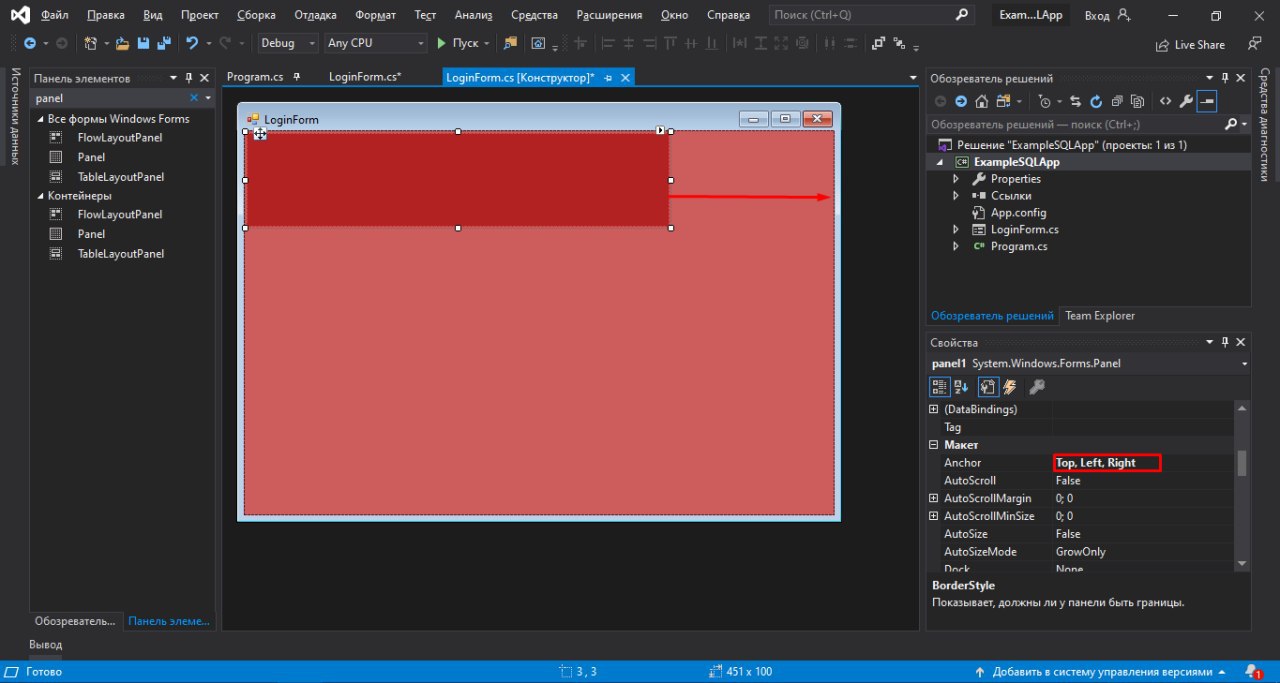Click the blue Refresh icon in Solution Explorer
Viewport: 1280px width, 683px height.
1095,101
